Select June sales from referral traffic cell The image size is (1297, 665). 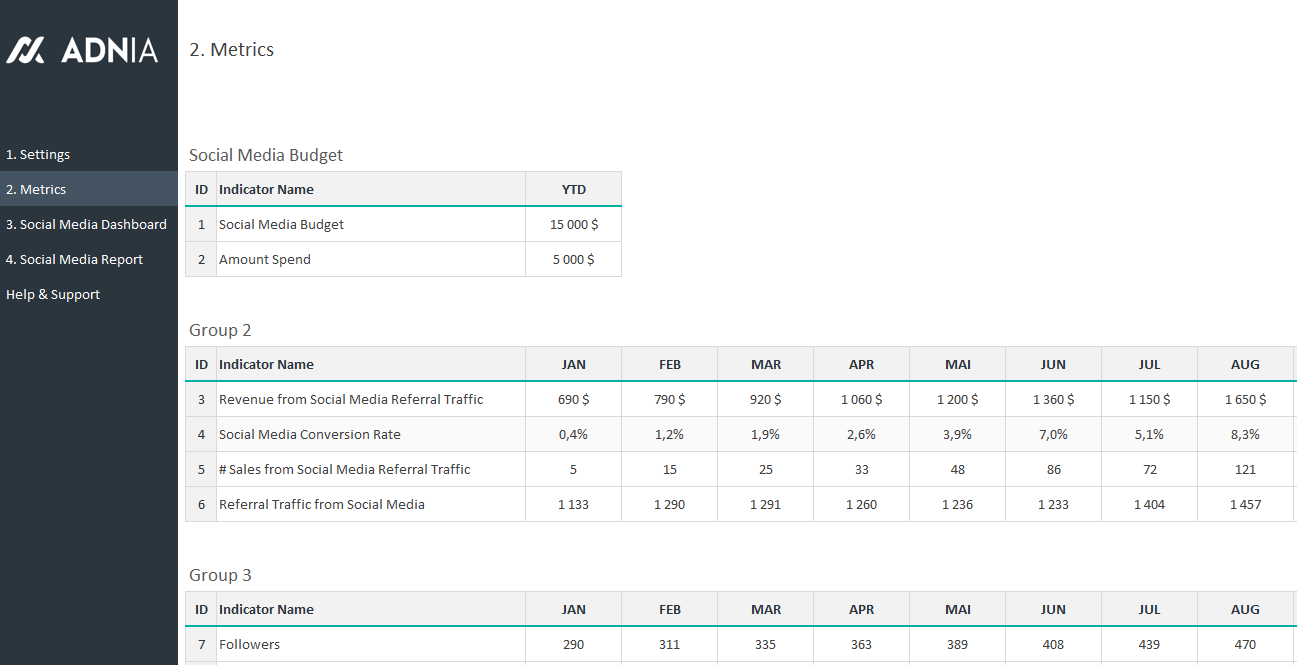(x=1053, y=470)
